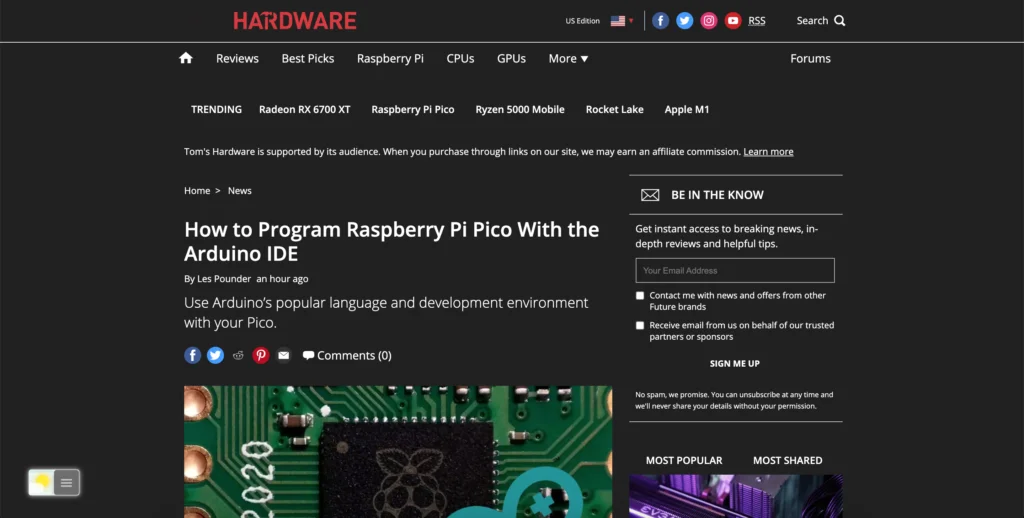This screenshot has height=518, width=1024.
Task: Open the Best Picks menu
Action: pos(308,59)
